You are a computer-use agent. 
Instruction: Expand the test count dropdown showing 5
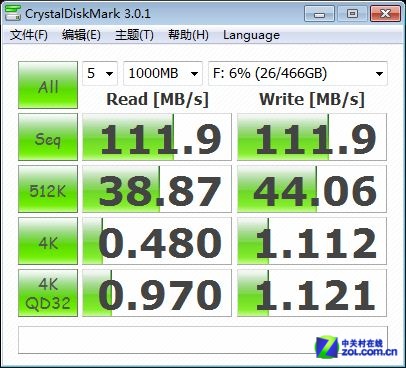click(100, 73)
